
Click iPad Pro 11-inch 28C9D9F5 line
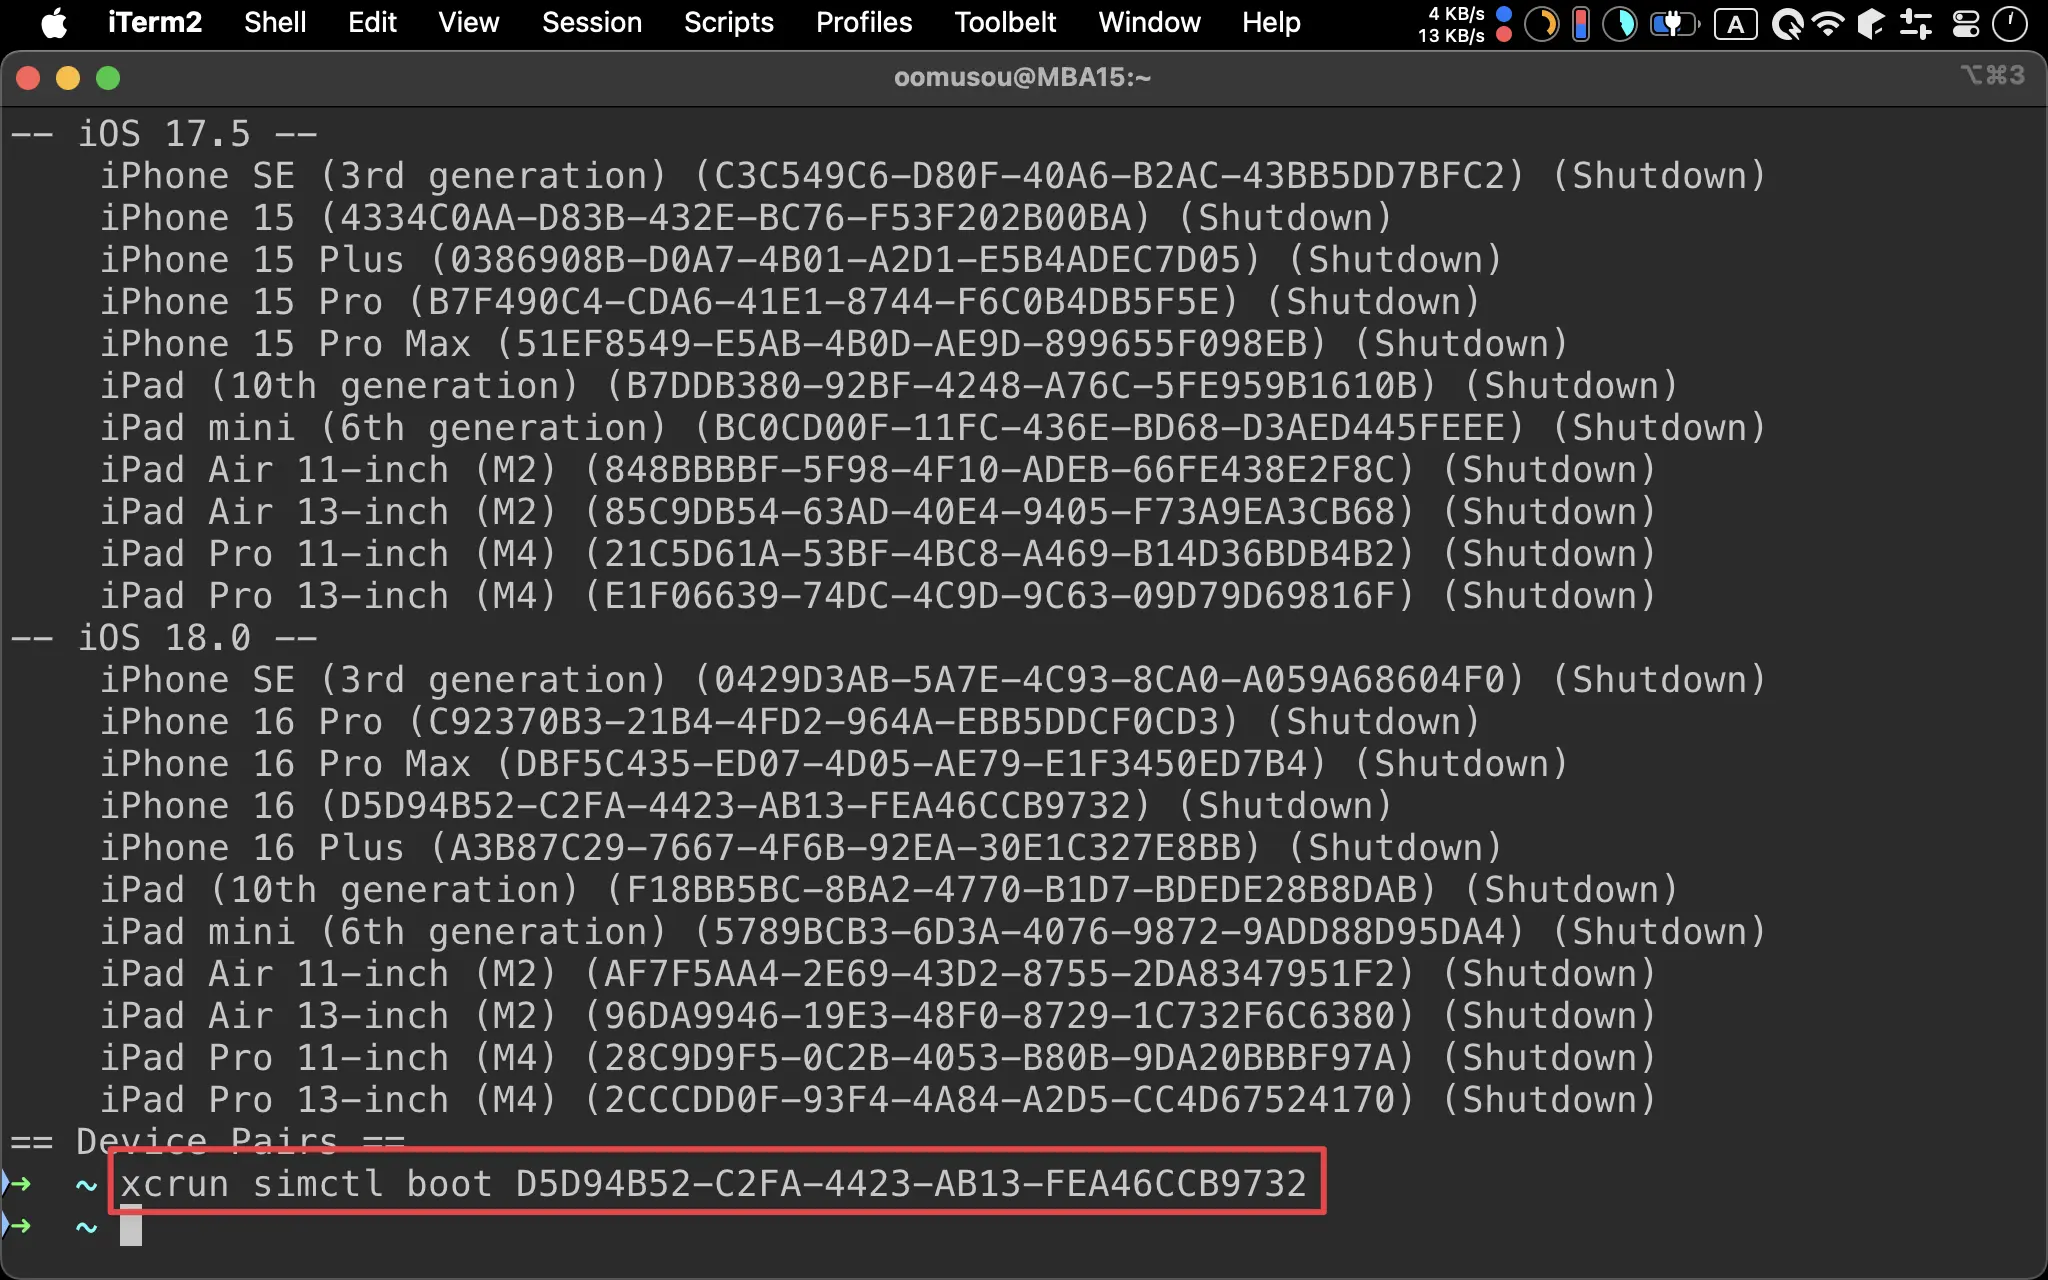coord(878,1058)
